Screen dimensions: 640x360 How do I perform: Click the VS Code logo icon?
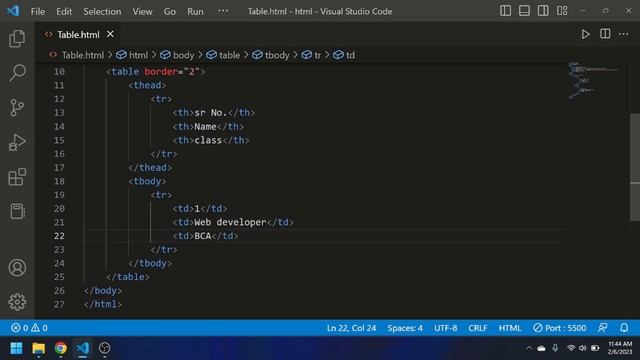(13, 11)
